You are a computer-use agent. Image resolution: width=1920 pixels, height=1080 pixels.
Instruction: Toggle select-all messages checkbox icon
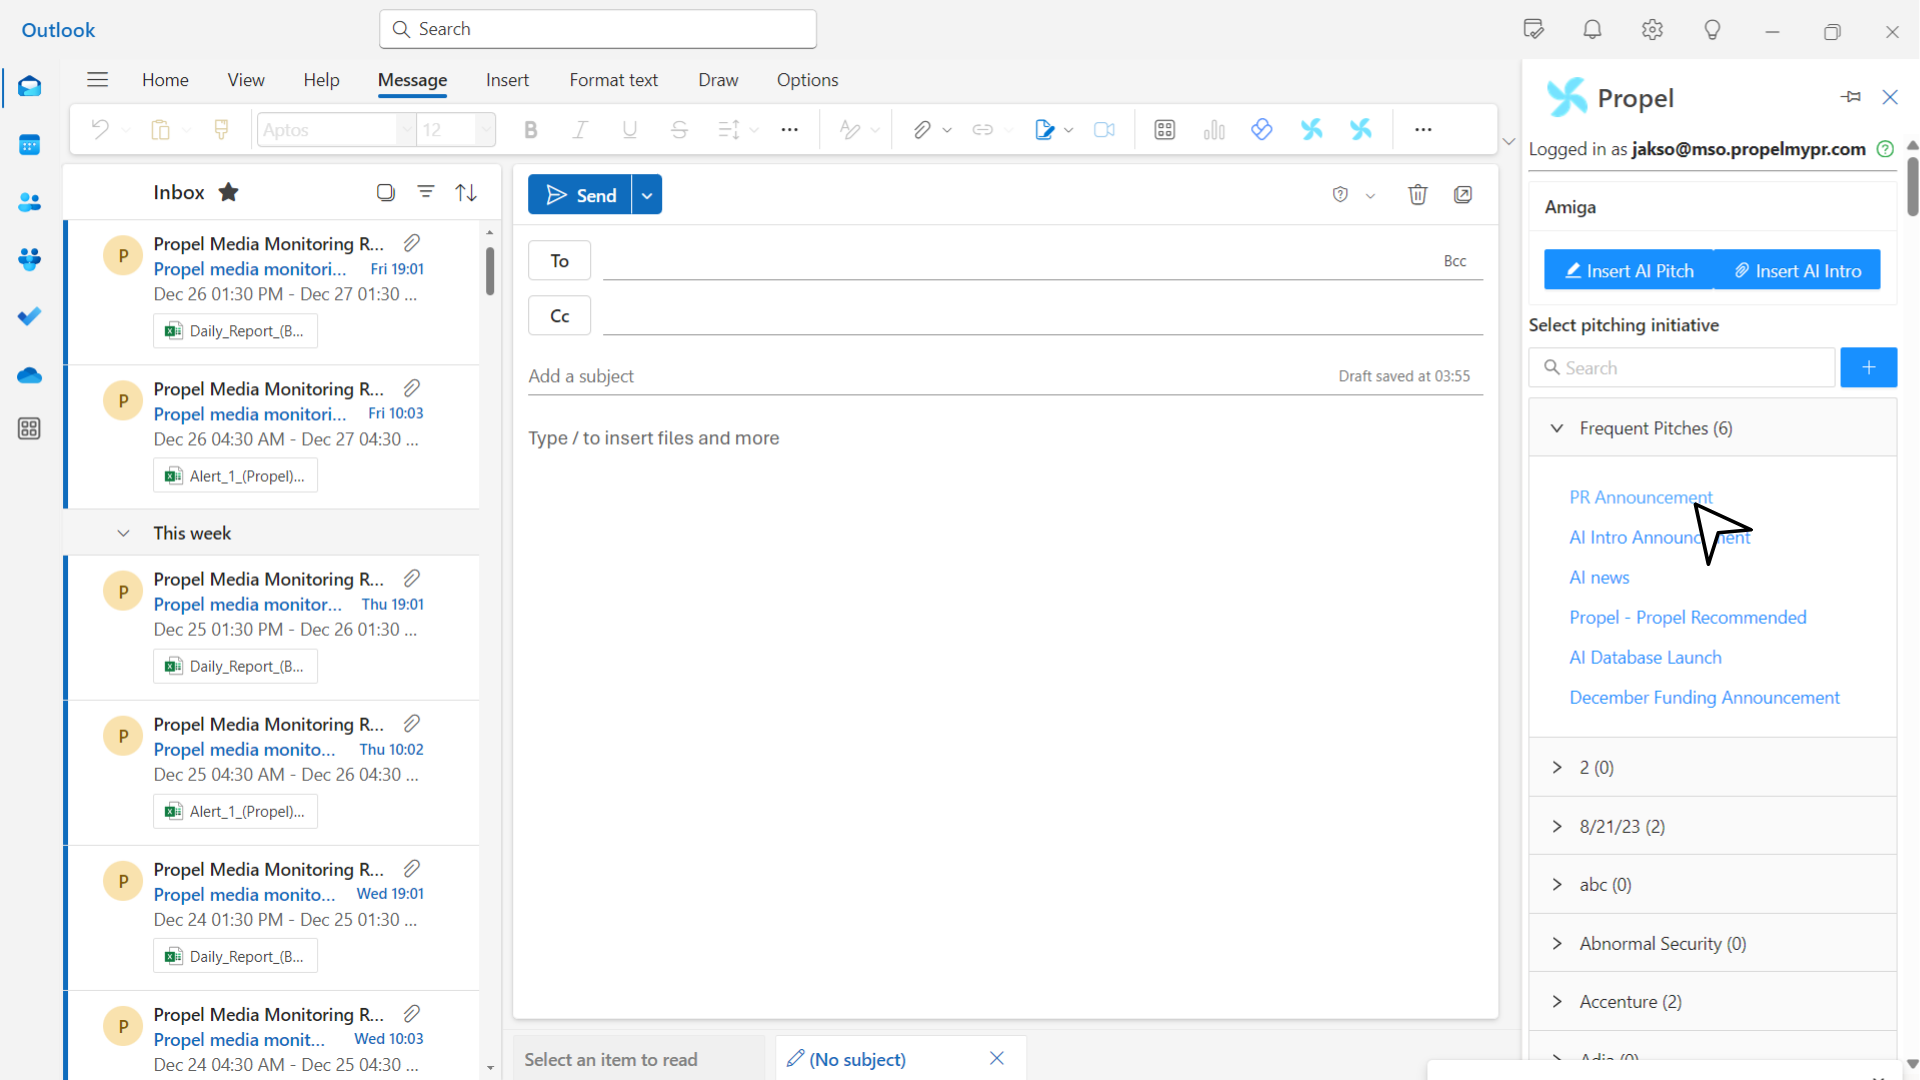(386, 192)
